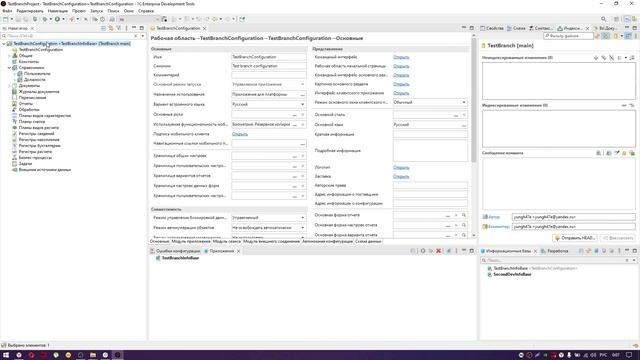Open the Навигация menu

[58, 11]
